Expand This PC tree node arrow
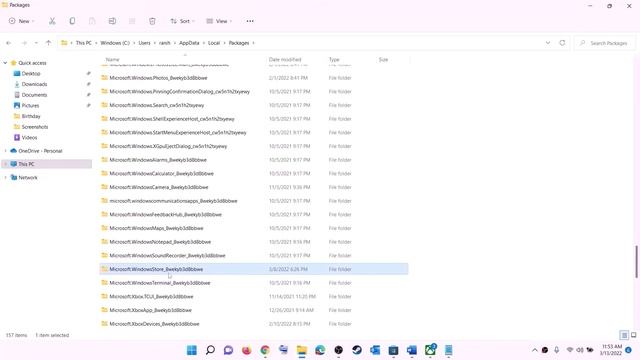The height and width of the screenshot is (360, 640). click(x=5, y=164)
